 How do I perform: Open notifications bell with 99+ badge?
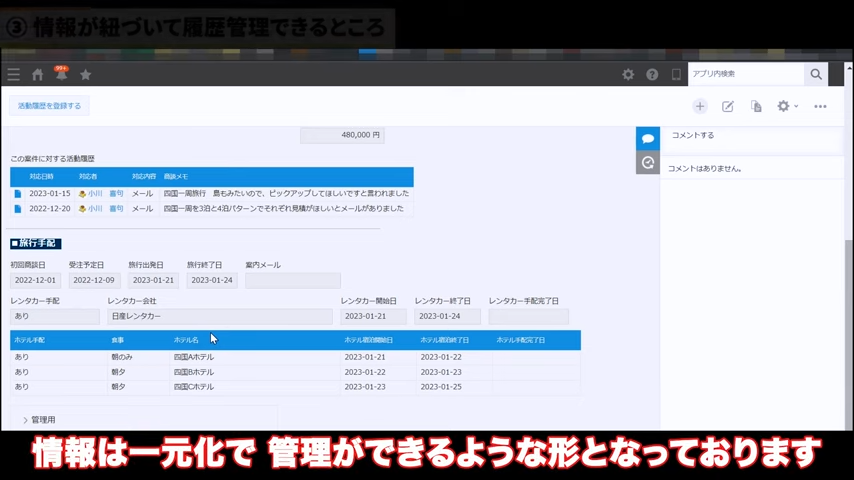[61, 74]
